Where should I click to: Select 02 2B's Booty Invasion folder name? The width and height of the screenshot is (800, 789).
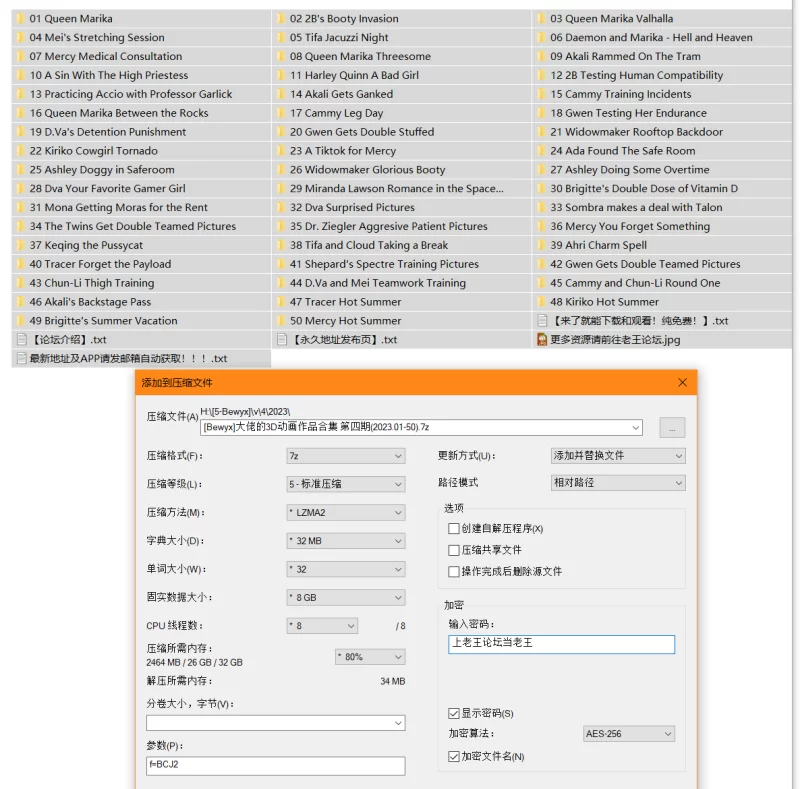(344, 19)
